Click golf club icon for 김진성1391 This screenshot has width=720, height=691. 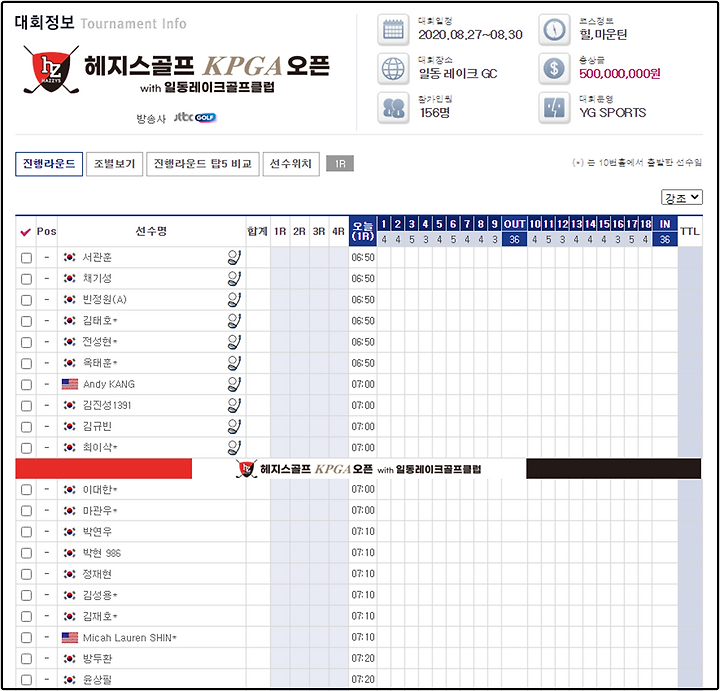[x=234, y=405]
